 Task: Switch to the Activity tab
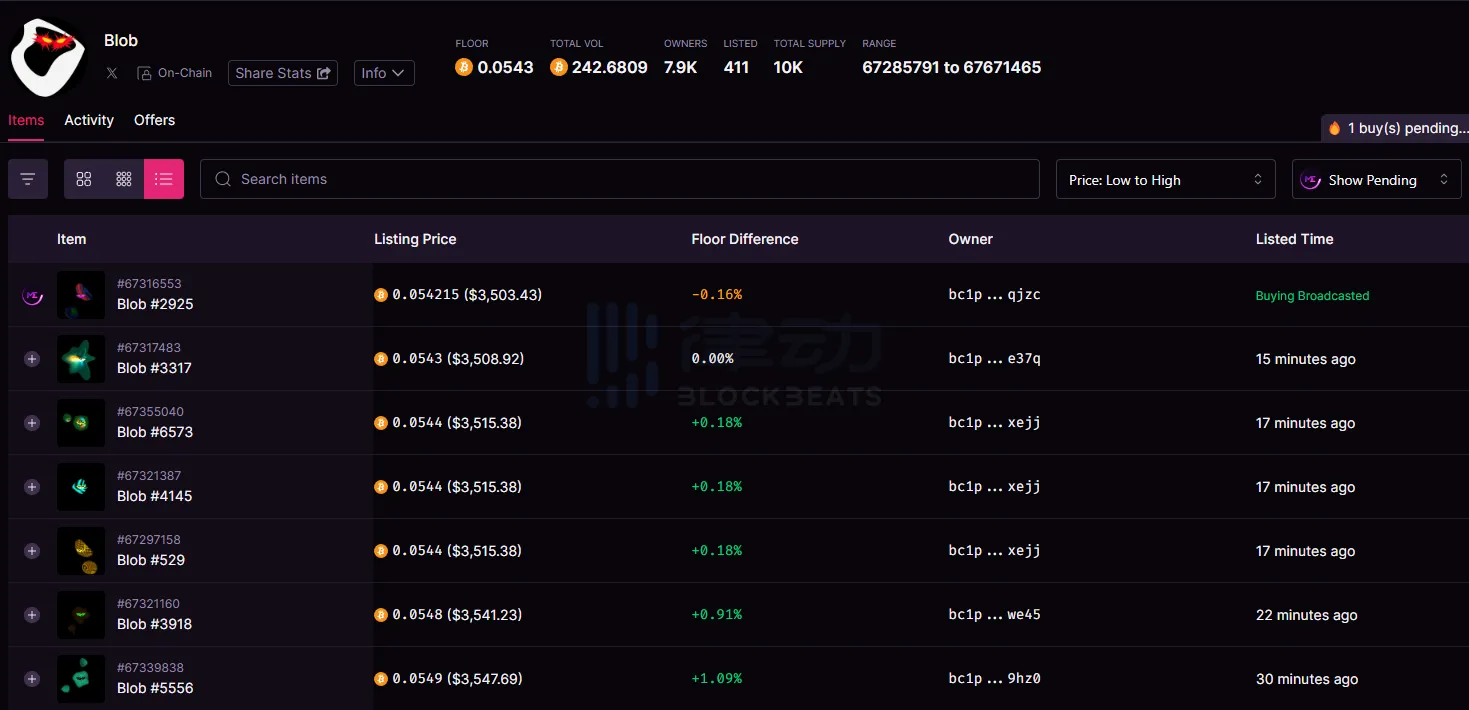click(89, 120)
